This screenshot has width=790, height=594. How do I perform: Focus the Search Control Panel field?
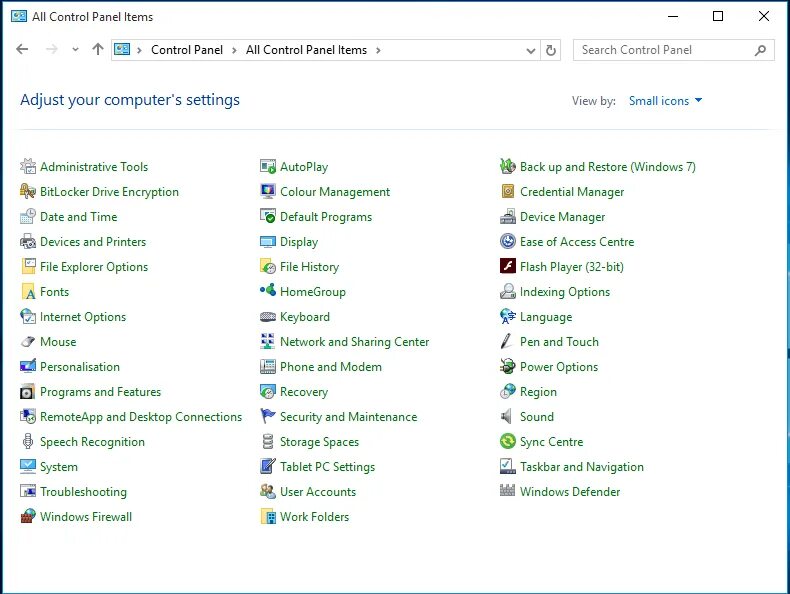(x=674, y=50)
